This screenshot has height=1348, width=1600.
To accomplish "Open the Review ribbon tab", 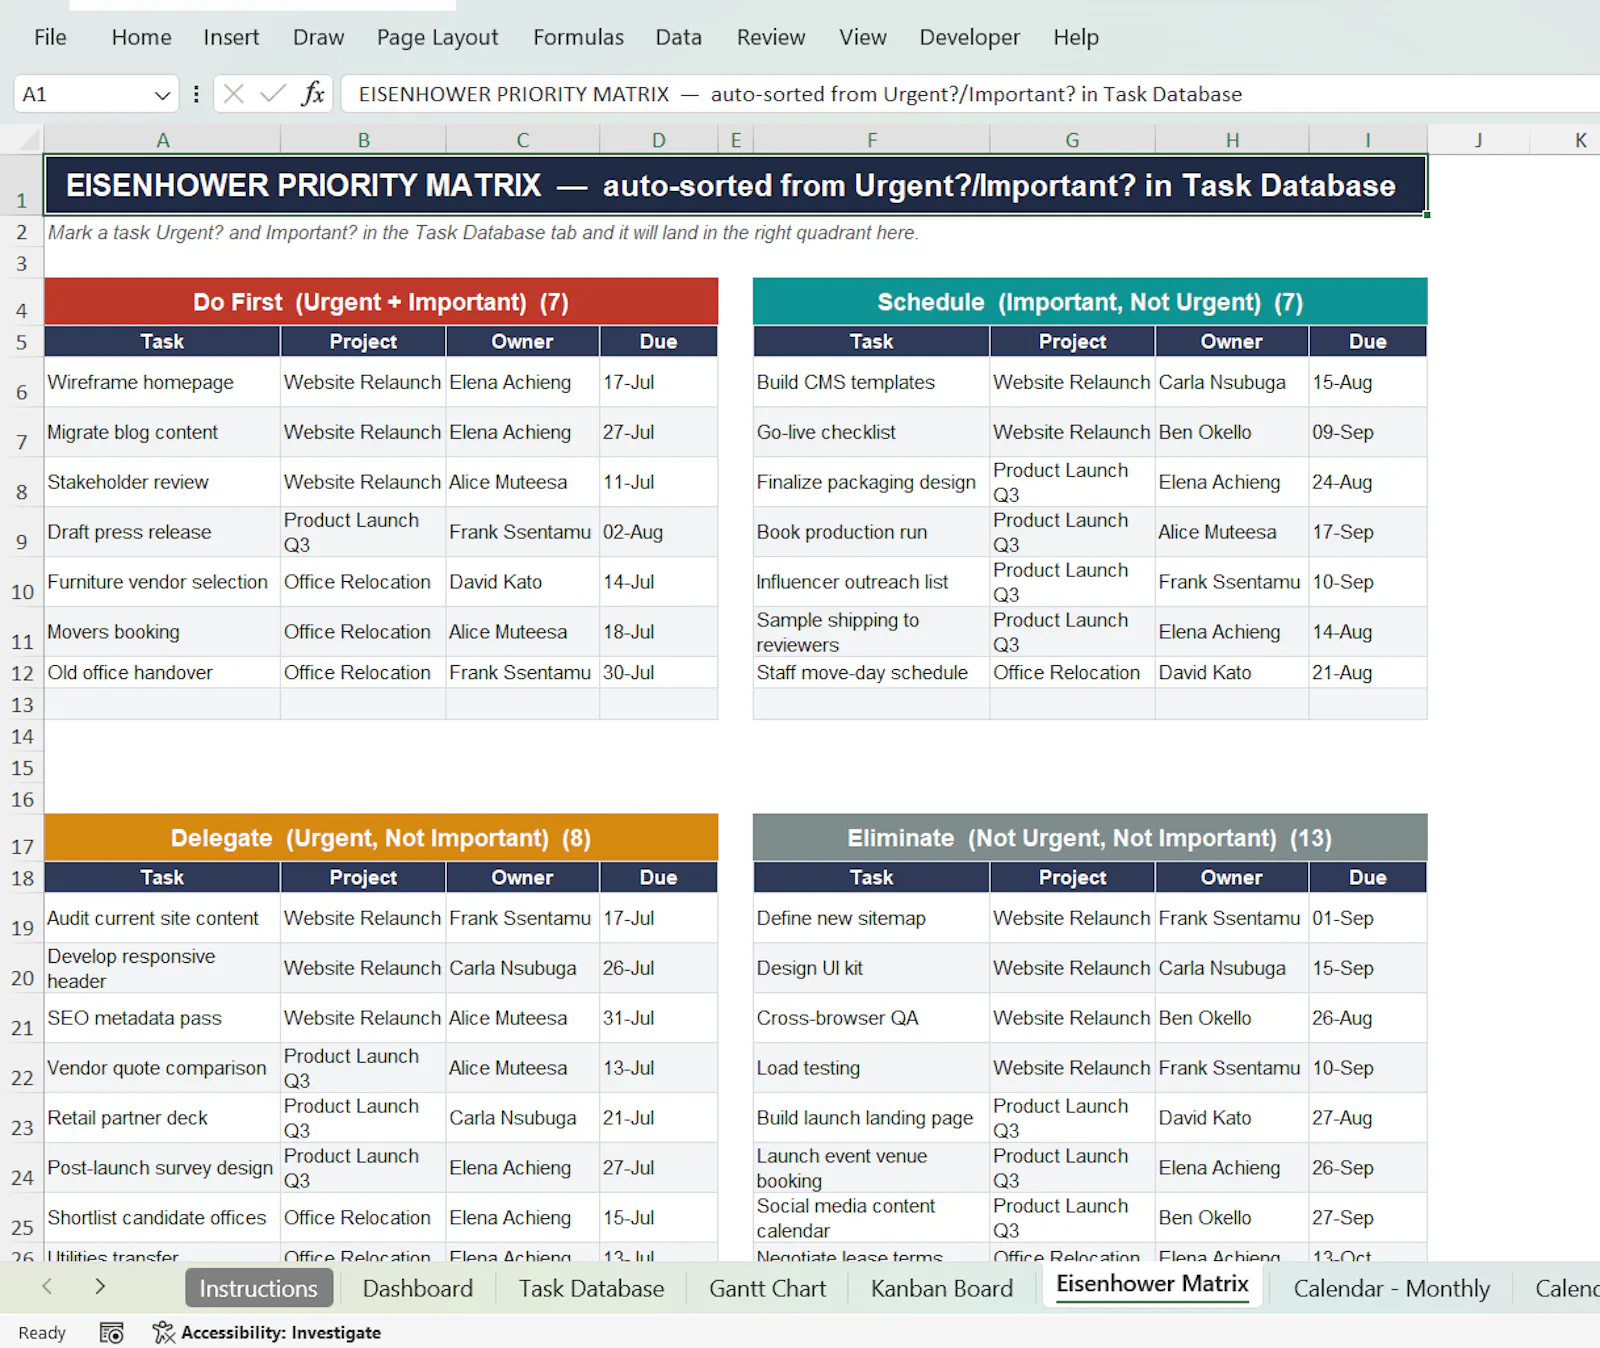I will click(770, 37).
